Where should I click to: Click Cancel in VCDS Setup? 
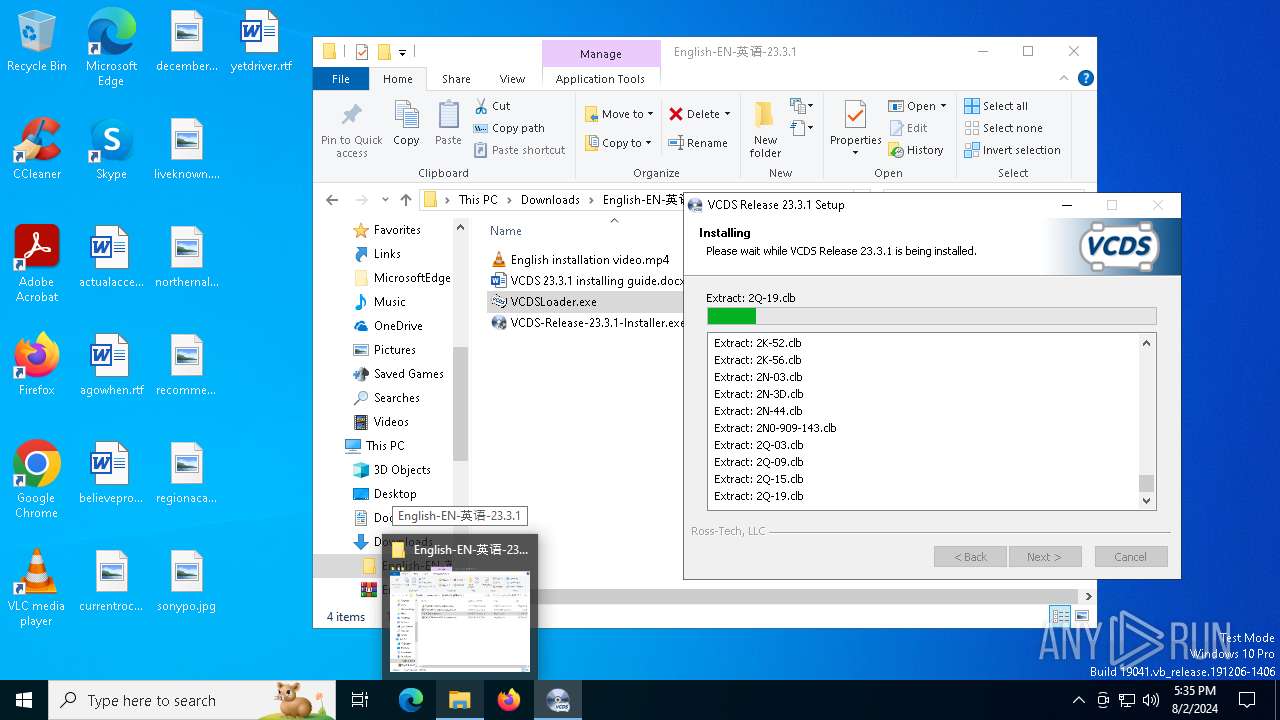1130,557
